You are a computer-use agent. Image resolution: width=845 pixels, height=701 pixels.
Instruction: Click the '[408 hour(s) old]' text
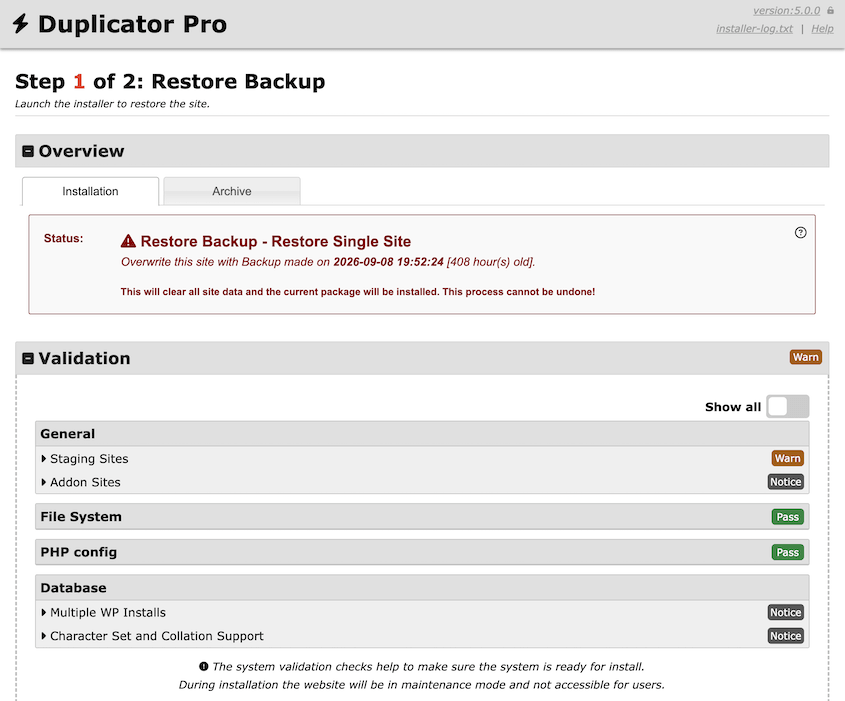(490, 262)
